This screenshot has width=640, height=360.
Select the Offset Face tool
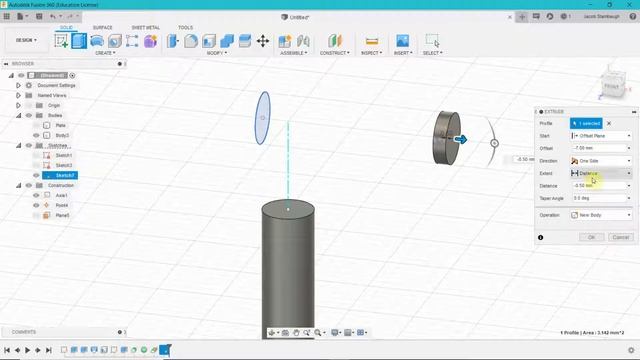(x=245, y=41)
